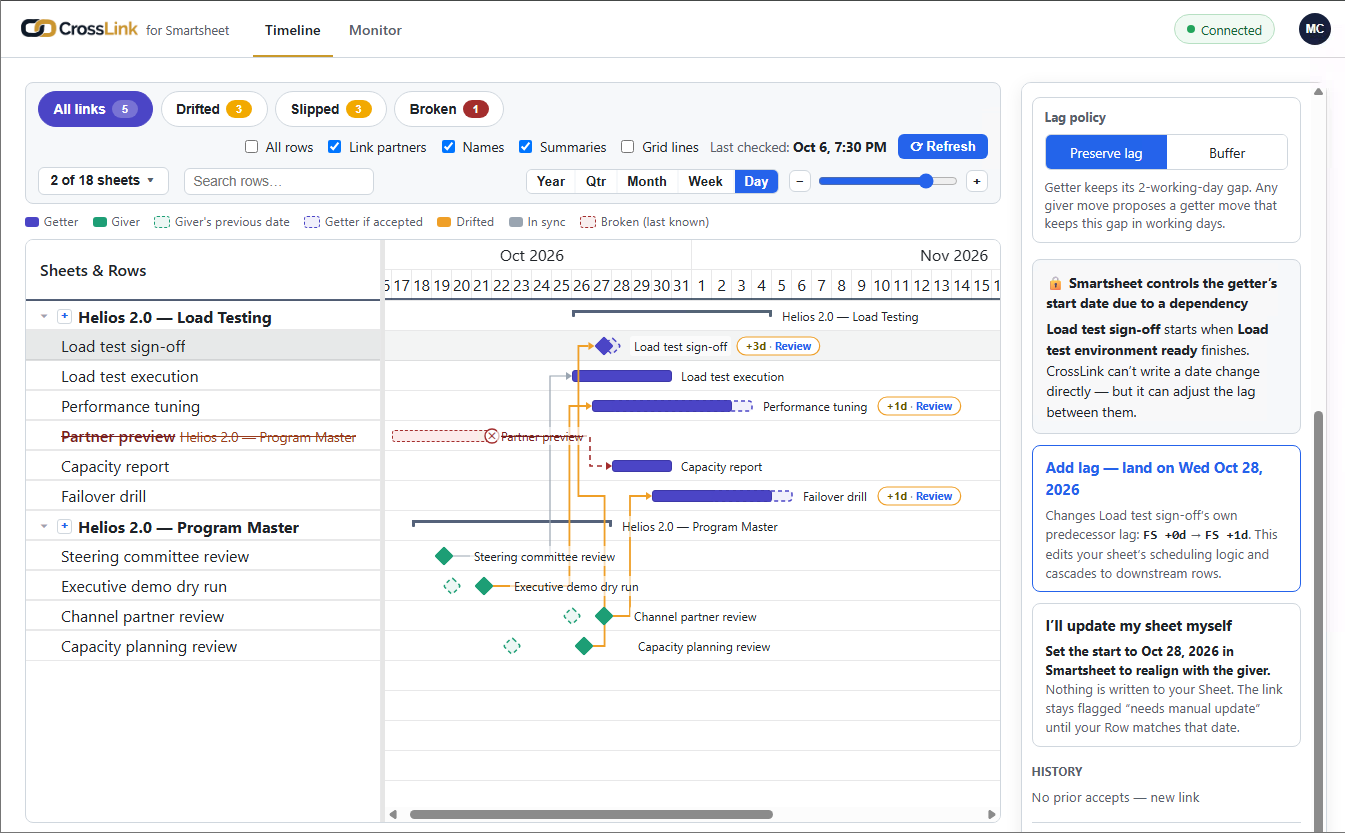This screenshot has height=833, width=1345.
Task: Select the Channel partner review solid diamond
Action: [604, 616]
